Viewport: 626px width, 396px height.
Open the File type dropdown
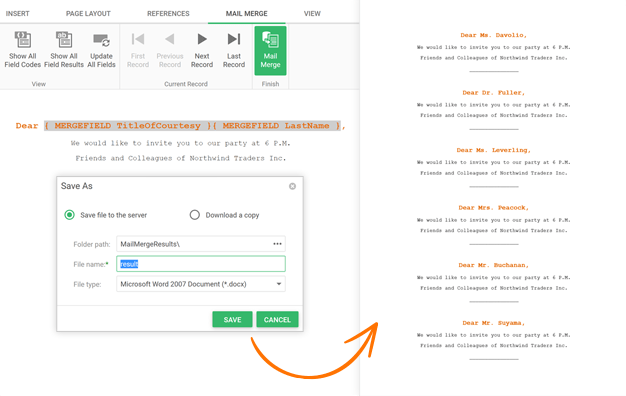tap(201, 284)
